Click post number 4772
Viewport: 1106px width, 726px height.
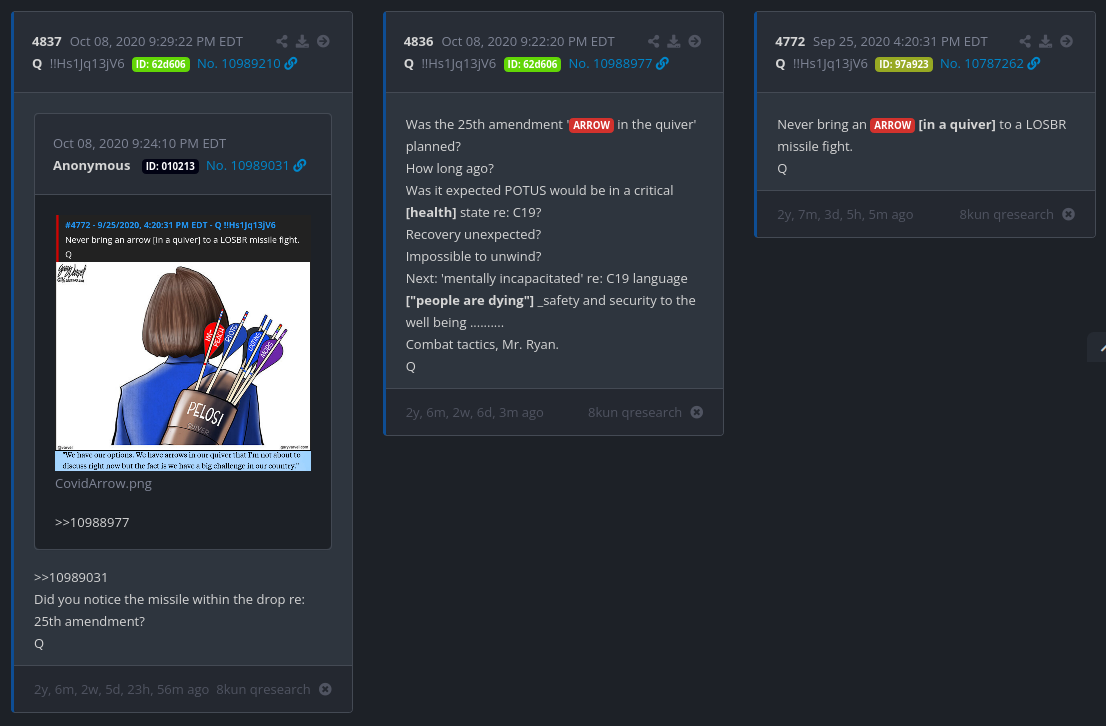790,42
